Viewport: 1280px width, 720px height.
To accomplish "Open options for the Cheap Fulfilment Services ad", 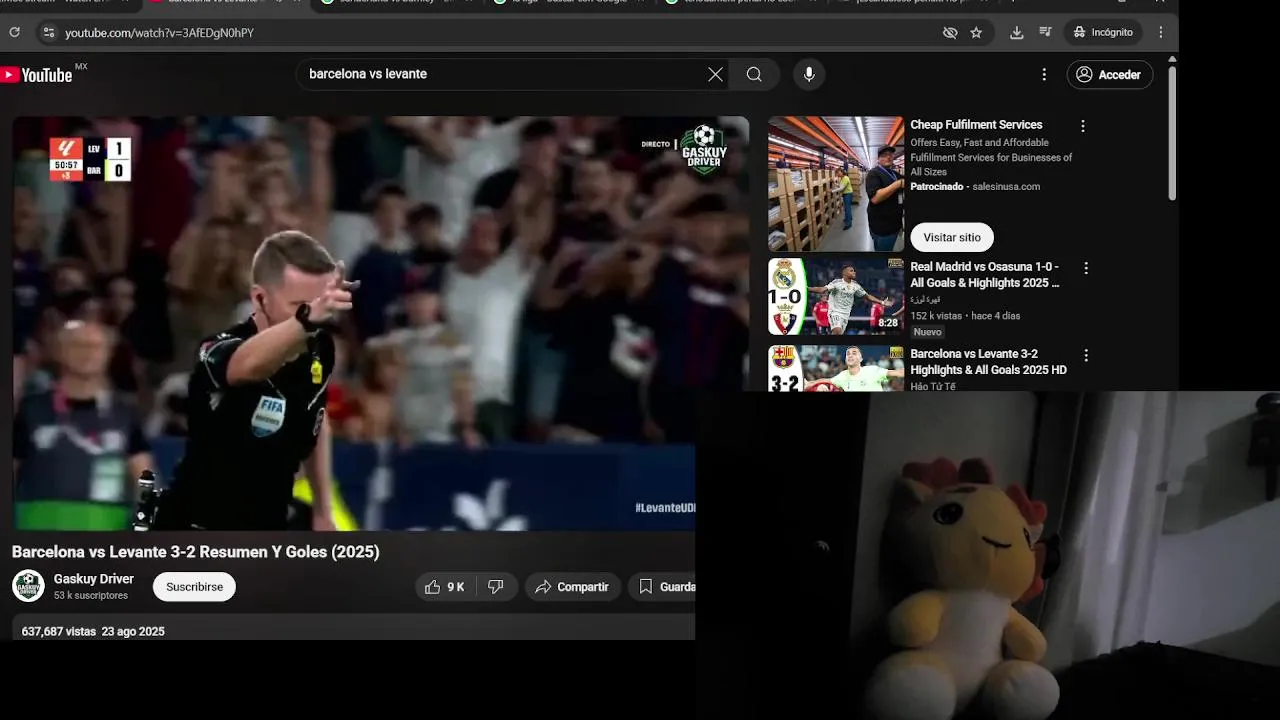I will point(1082,126).
